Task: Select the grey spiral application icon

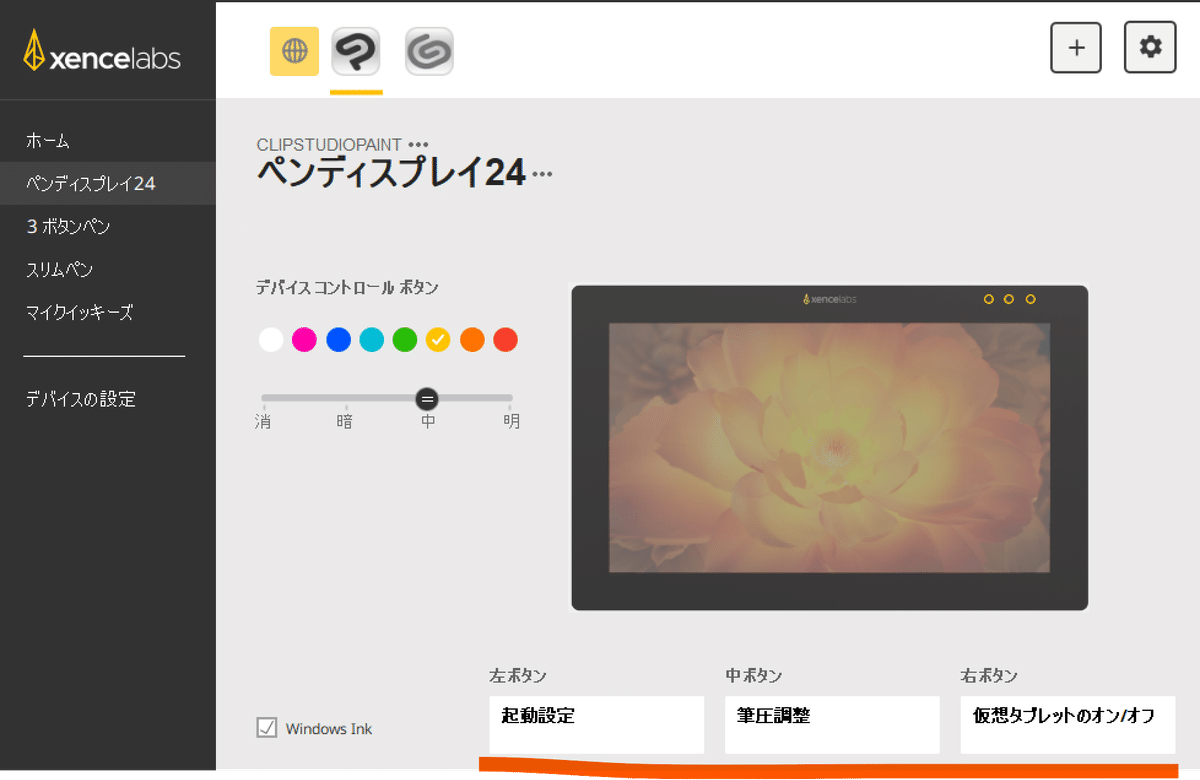Action: 429,51
